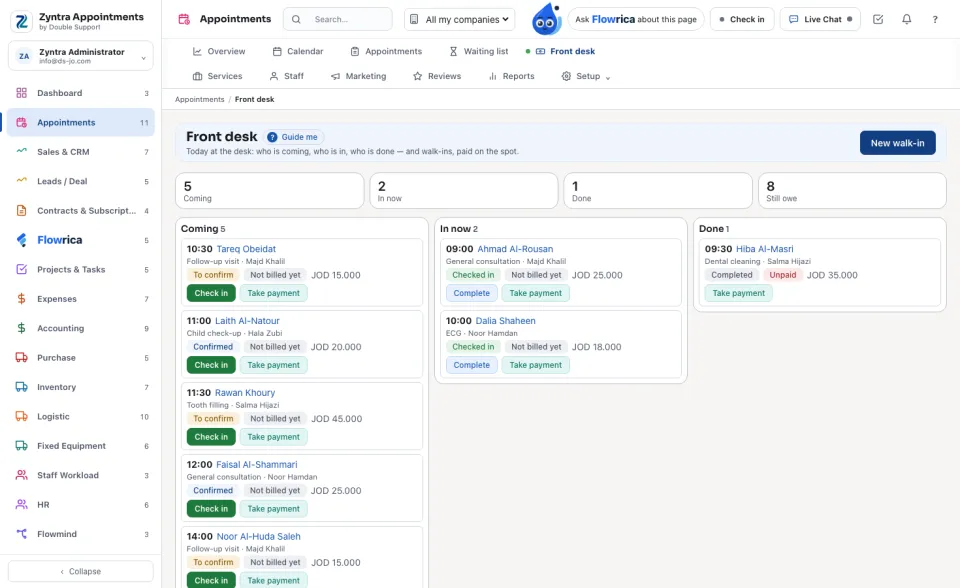Click the Sales & CRM sidebar icon
Image resolution: width=960 pixels, height=588 pixels.
(21, 151)
